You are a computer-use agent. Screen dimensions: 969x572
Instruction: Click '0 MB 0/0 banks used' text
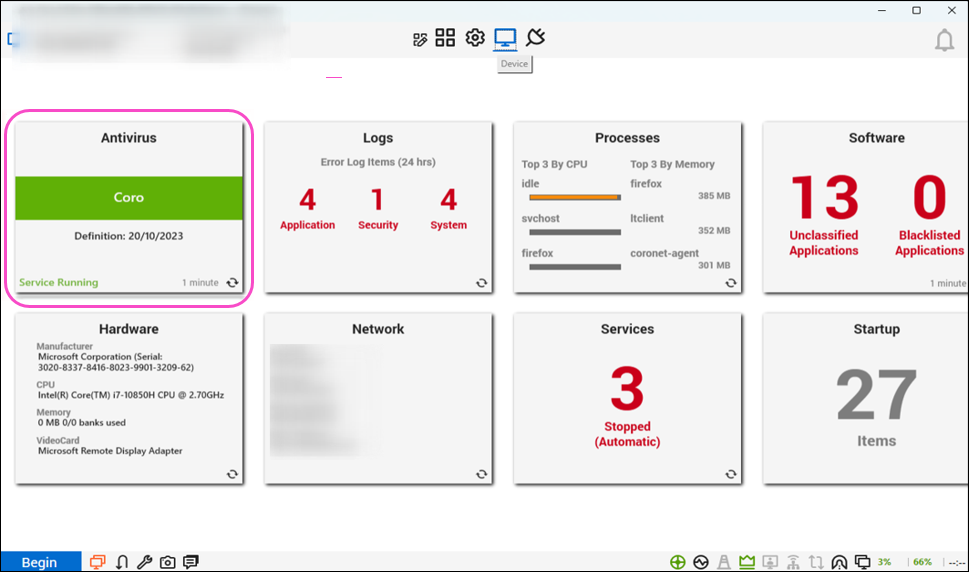click(82, 423)
